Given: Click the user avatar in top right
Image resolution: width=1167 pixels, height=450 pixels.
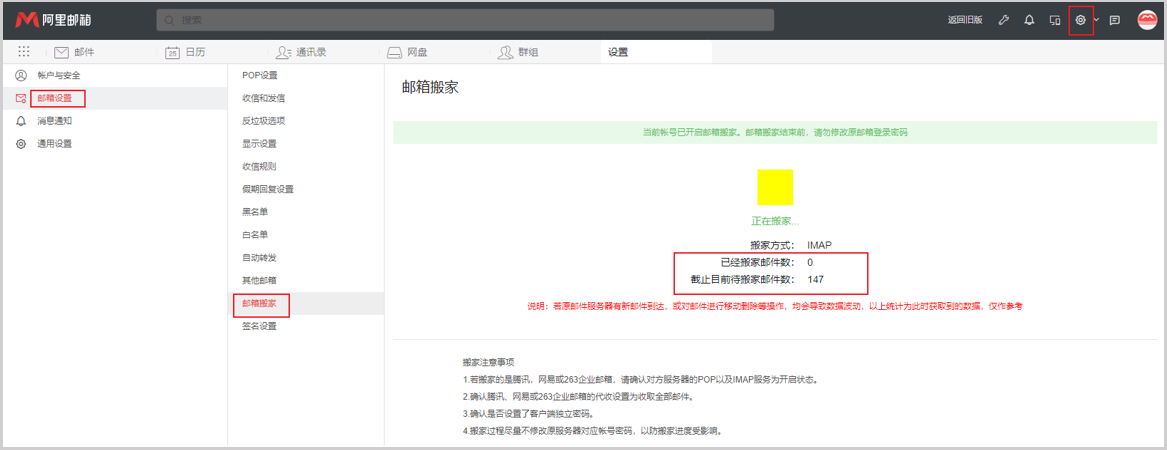Looking at the screenshot, I should point(1147,20).
